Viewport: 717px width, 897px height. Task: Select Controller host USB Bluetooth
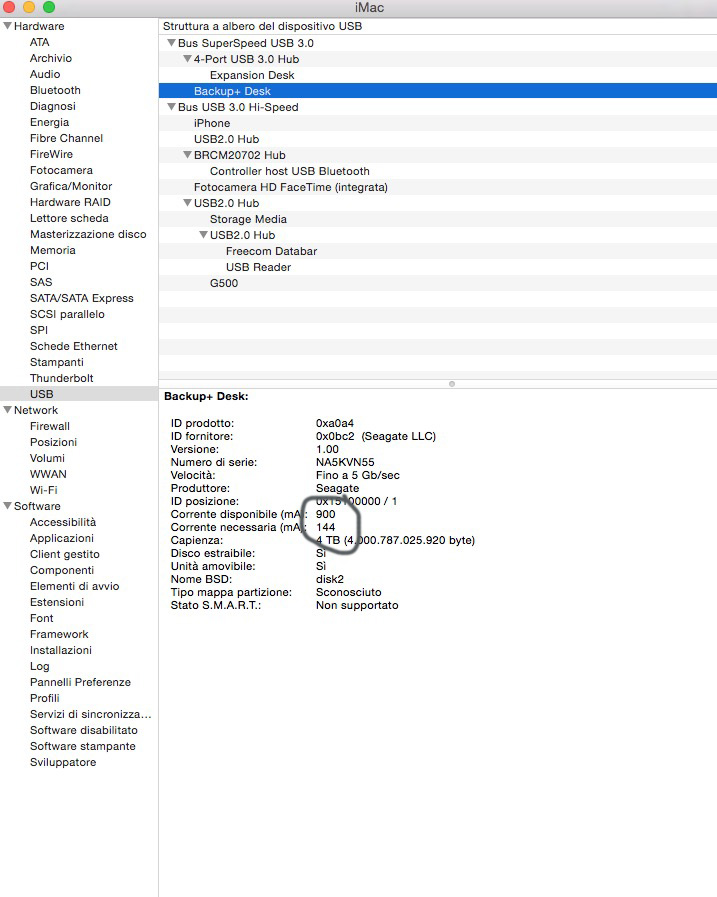coord(290,172)
